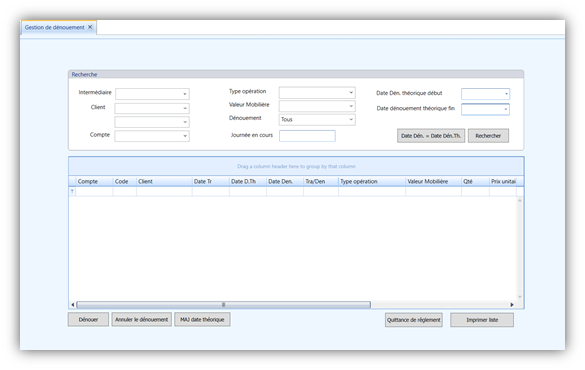Open the Client dropdown beside its label
This screenshot has width=585, height=370.
click(152, 108)
